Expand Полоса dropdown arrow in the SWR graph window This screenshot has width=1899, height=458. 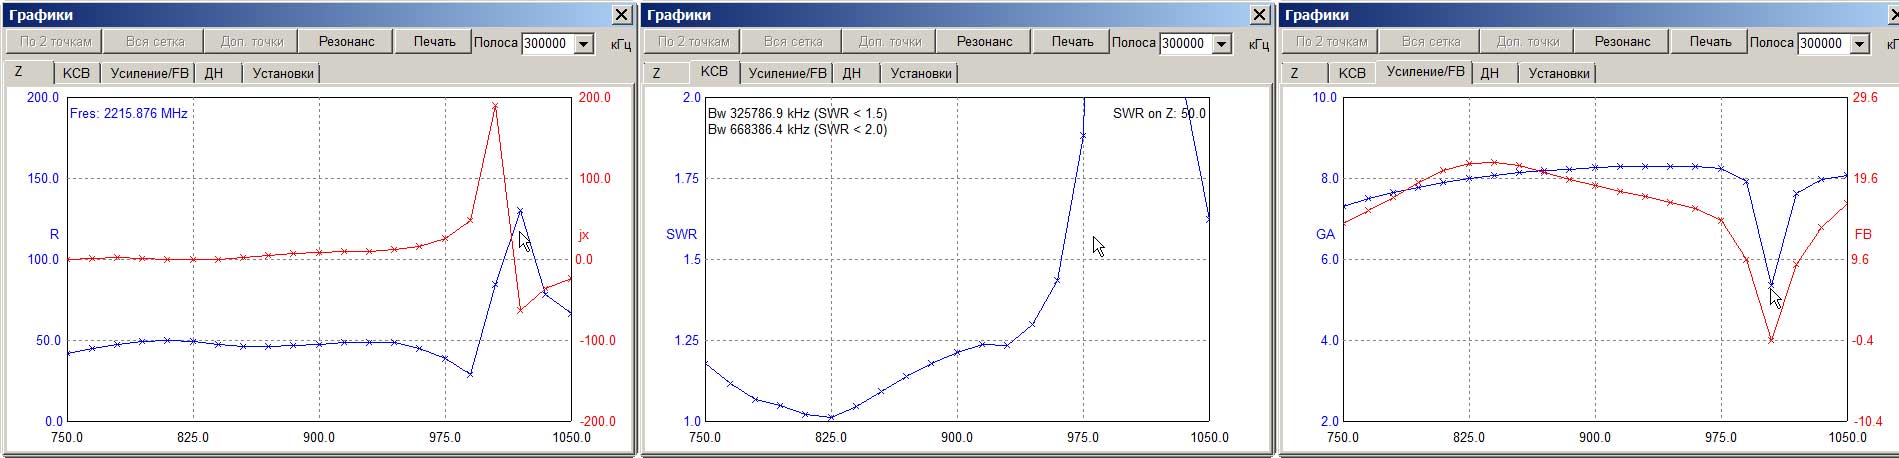coord(1222,44)
